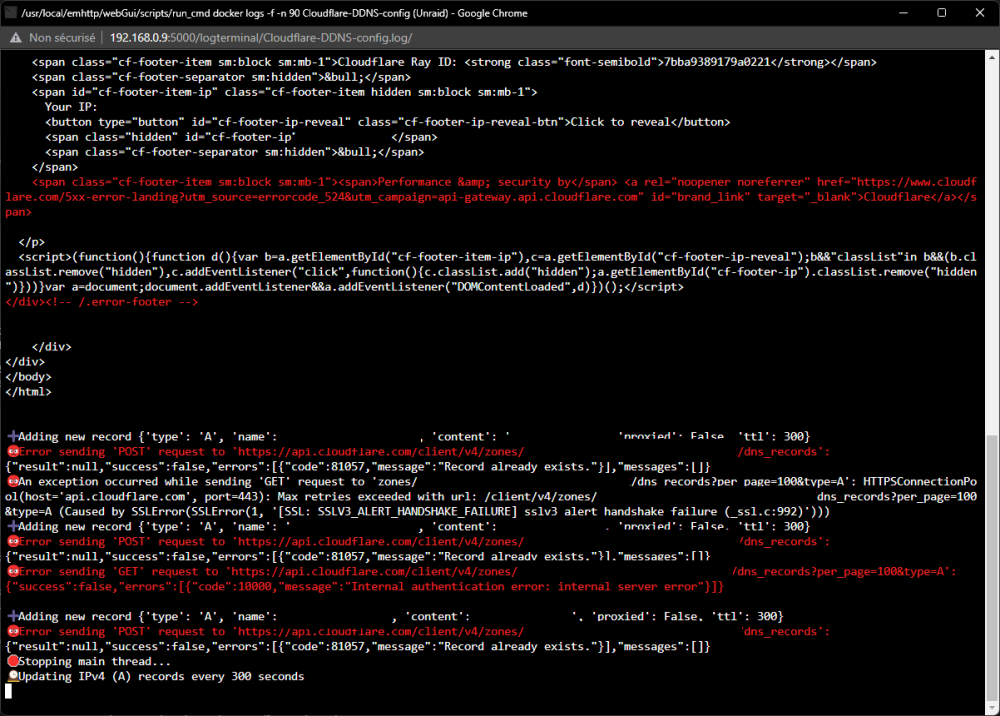Image resolution: width=1000 pixels, height=716 pixels.
Task: Click the vertical scrollbar thumb
Action: pyautogui.click(x=992, y=567)
